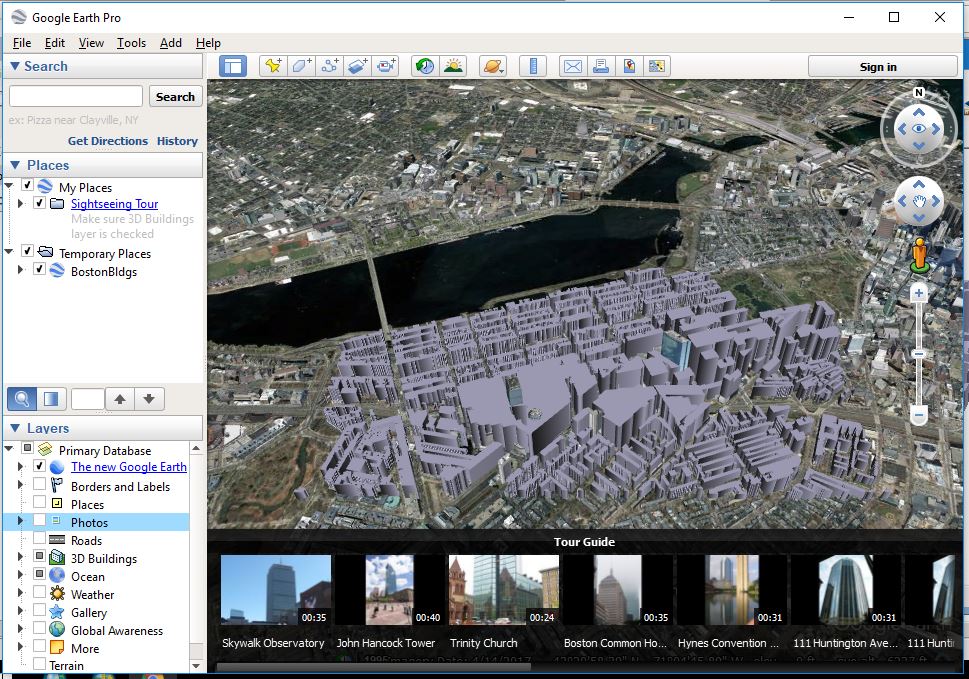Print the current view printer icon
969x679 pixels.
(601, 66)
